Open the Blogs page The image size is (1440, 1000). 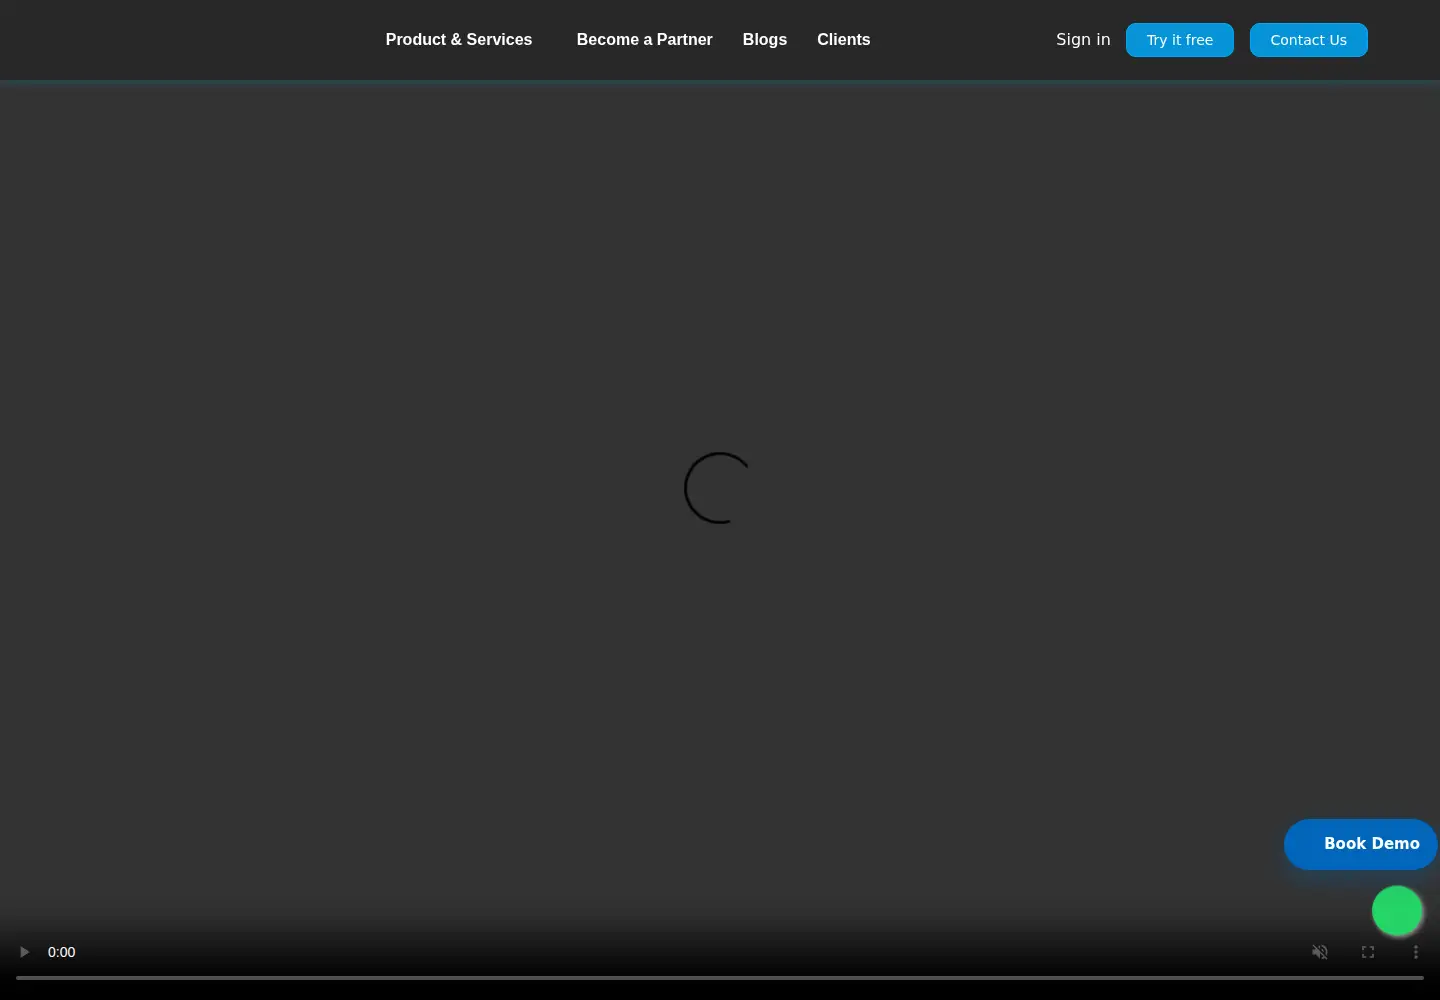coord(765,40)
